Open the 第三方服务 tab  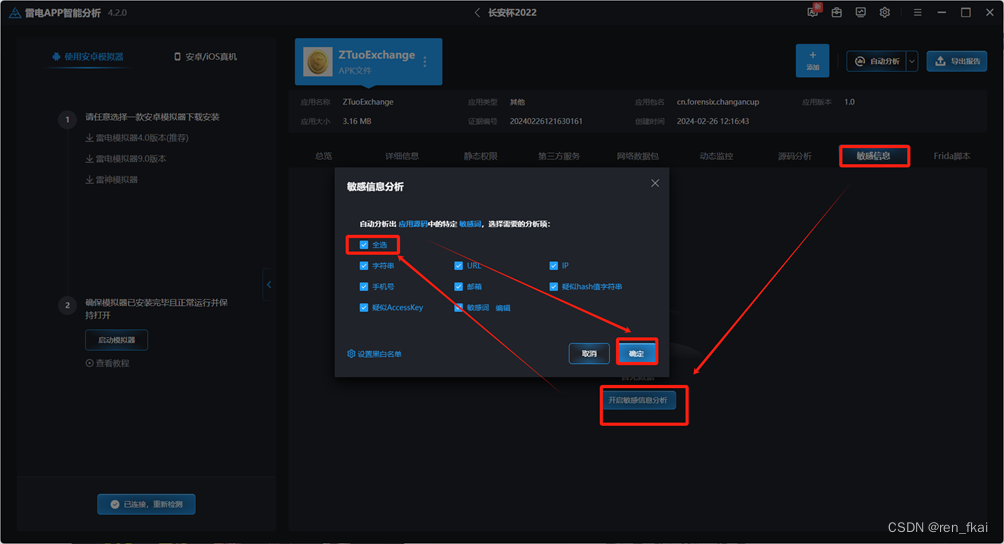[x=559, y=156]
